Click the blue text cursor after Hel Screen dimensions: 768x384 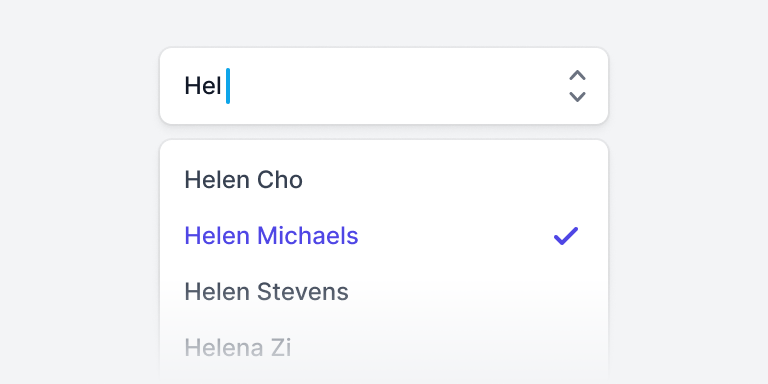point(228,86)
